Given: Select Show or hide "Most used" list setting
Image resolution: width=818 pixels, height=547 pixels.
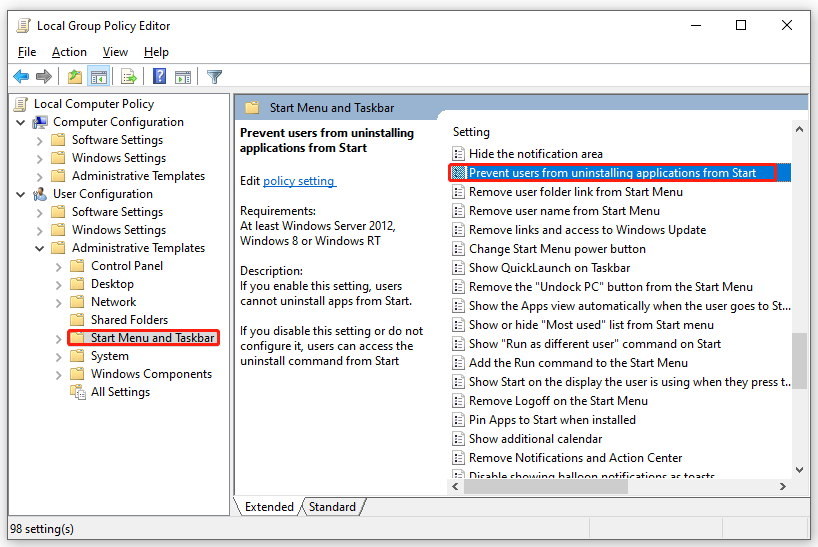Looking at the screenshot, I should tap(591, 325).
